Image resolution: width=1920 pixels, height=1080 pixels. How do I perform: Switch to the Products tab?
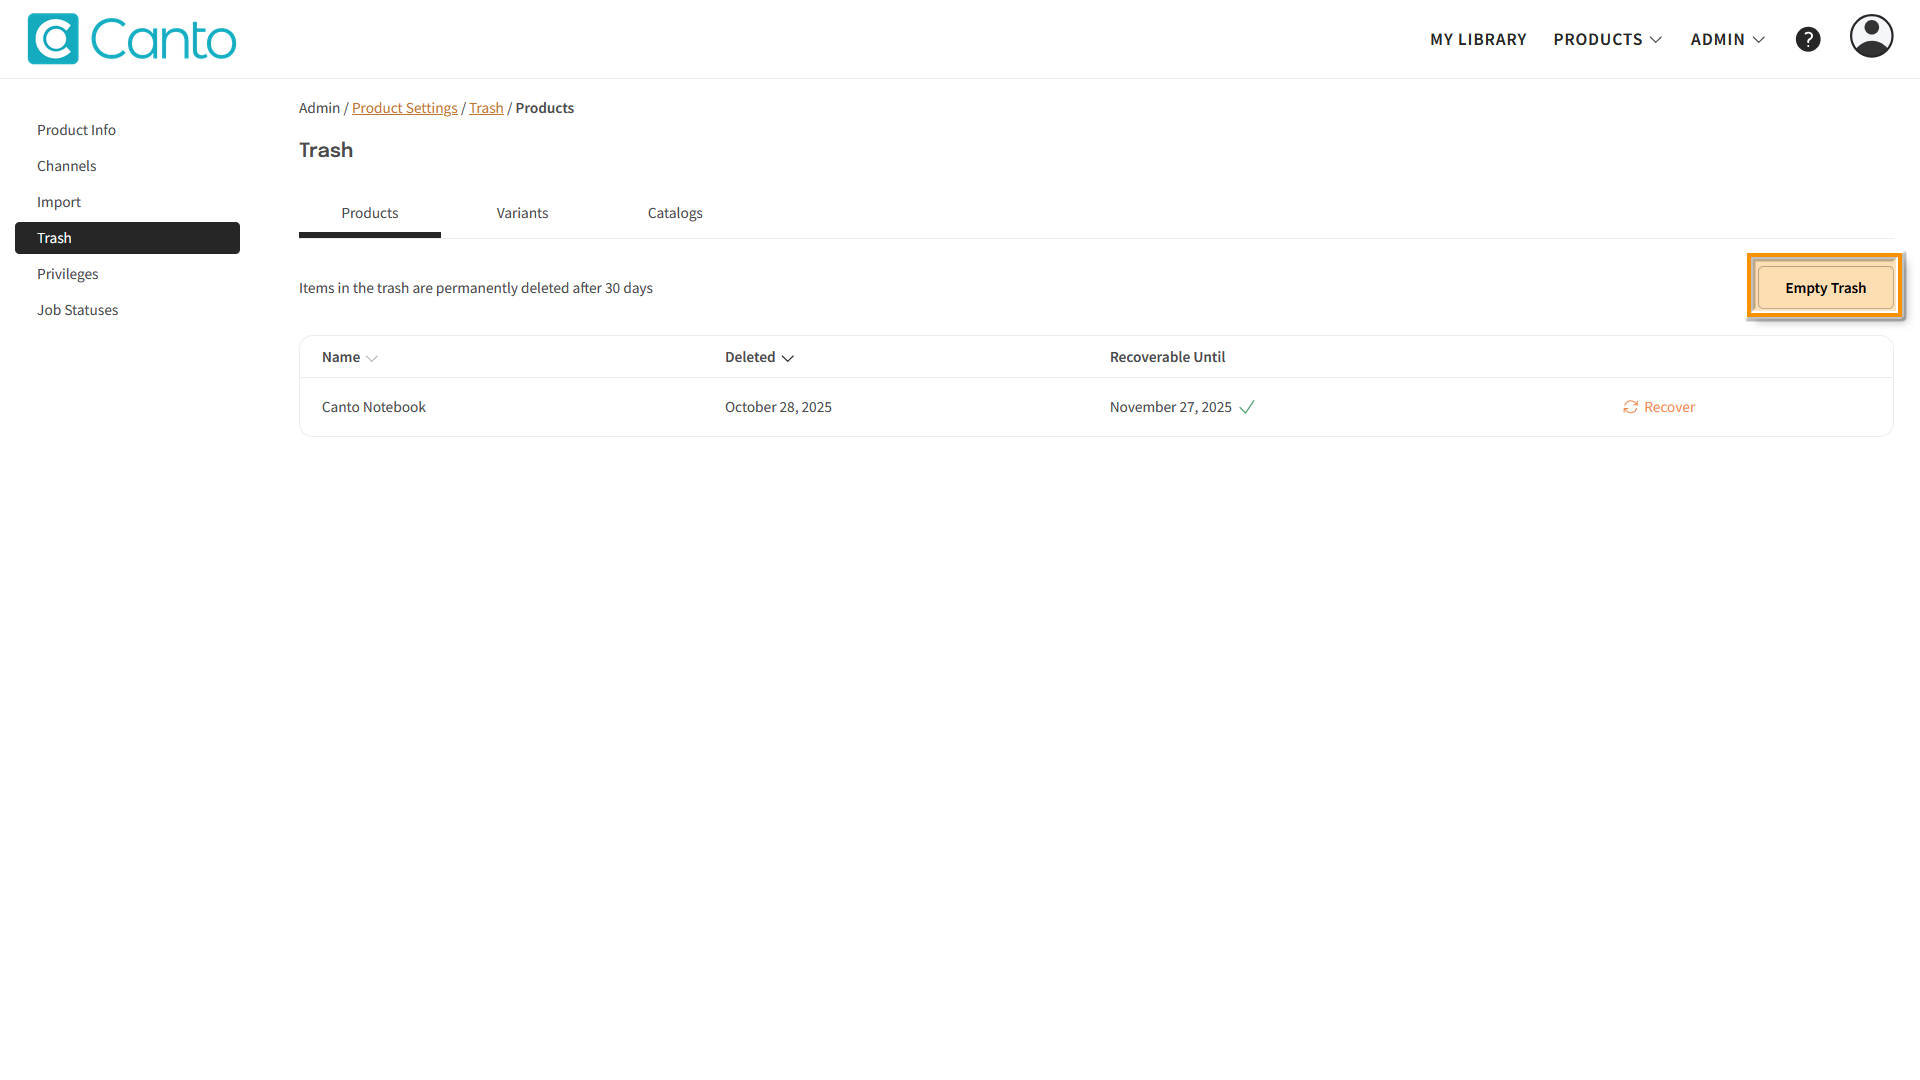(370, 213)
